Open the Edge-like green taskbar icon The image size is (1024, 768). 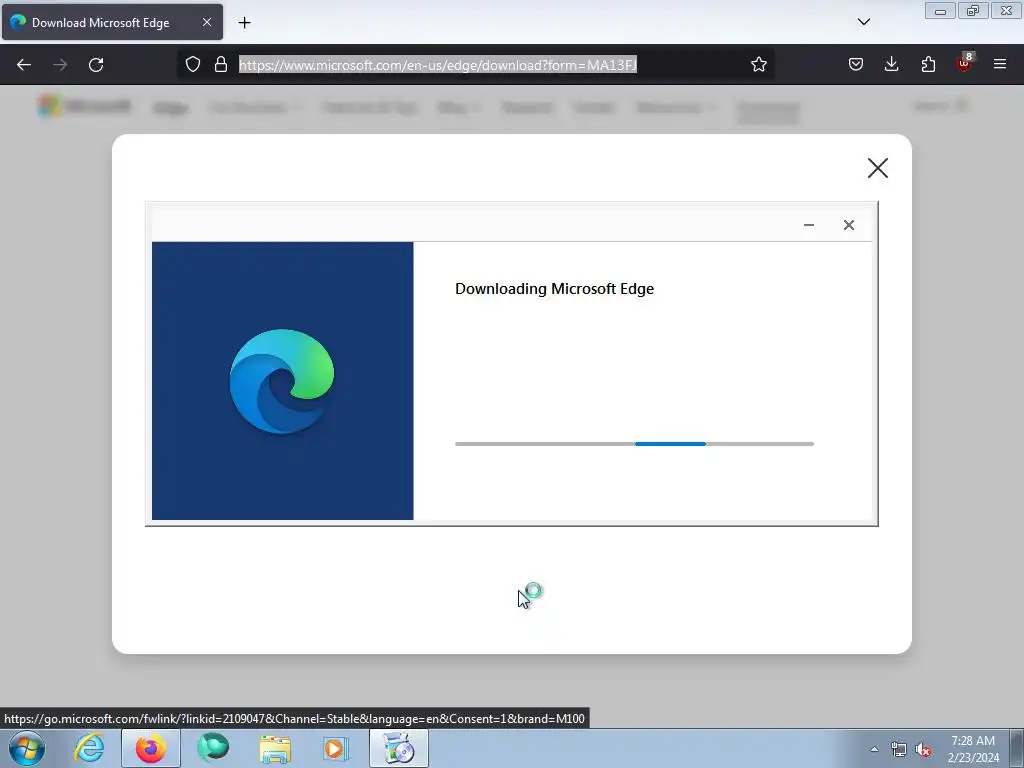213,748
